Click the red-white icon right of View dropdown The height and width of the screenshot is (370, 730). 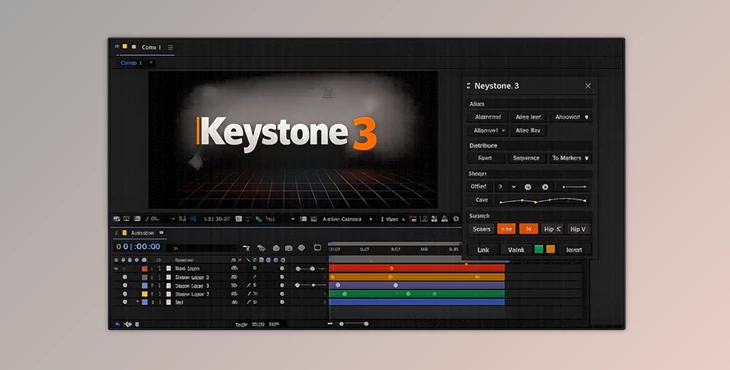pos(412,219)
